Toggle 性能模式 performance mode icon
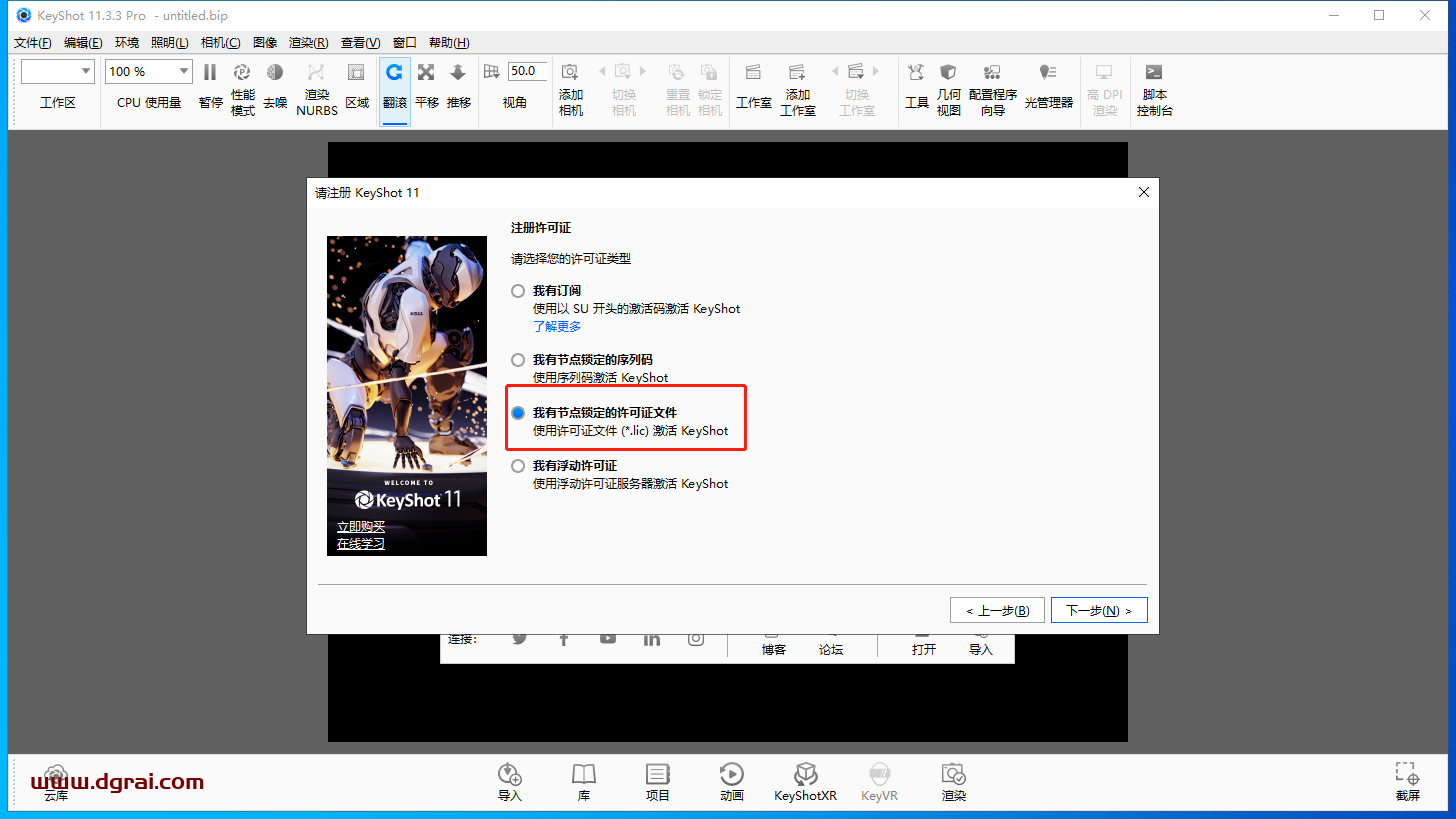The height and width of the screenshot is (819, 1456). pos(242,73)
